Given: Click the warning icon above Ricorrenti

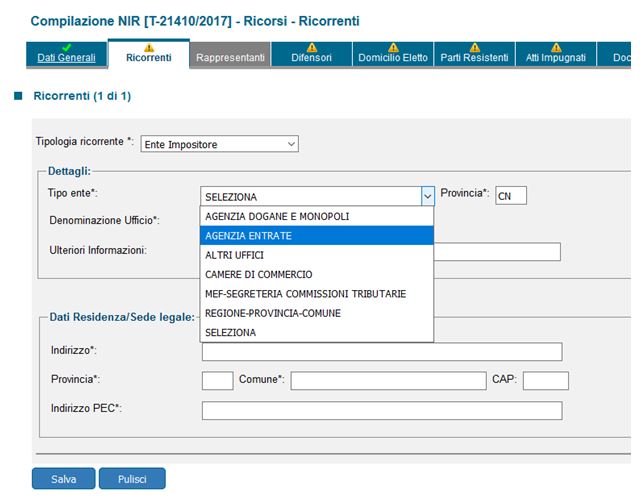Looking at the screenshot, I should pos(149,46).
